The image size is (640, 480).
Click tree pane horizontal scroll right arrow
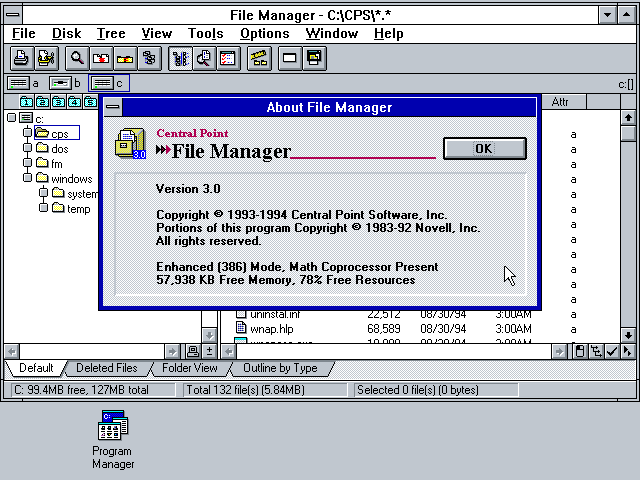[x=172, y=351]
